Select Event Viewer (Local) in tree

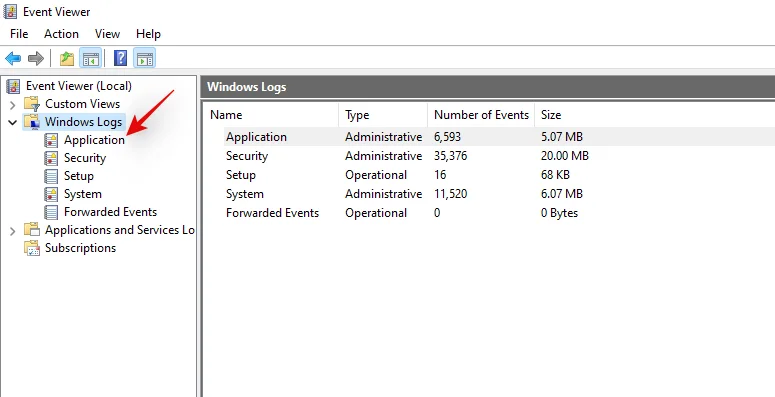point(79,86)
